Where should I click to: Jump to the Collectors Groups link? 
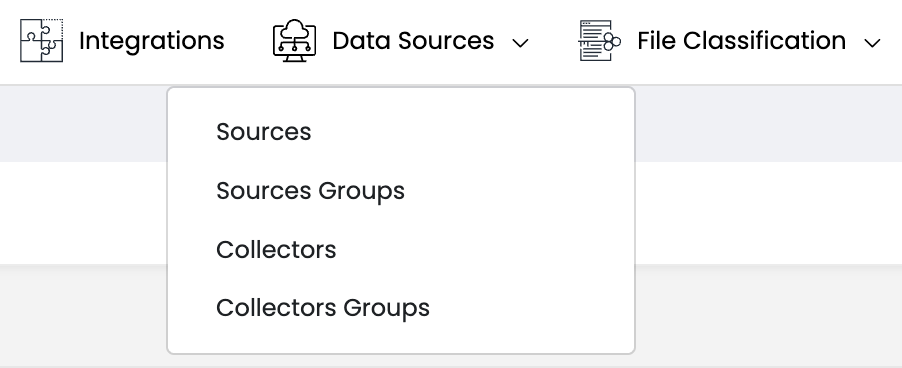[323, 308]
